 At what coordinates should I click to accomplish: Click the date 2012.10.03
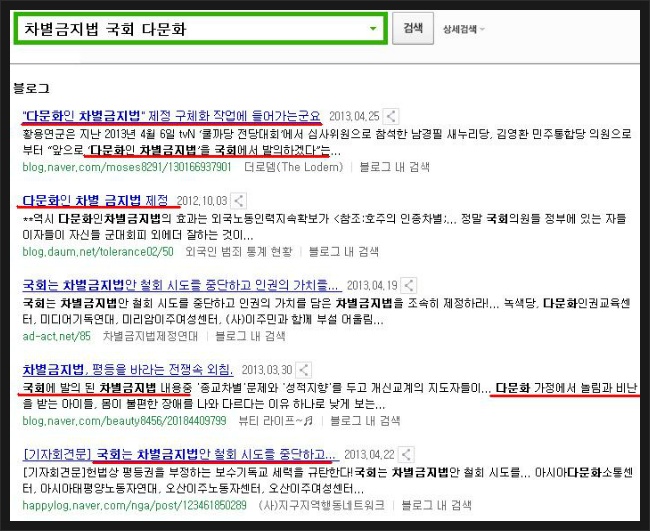(202, 201)
